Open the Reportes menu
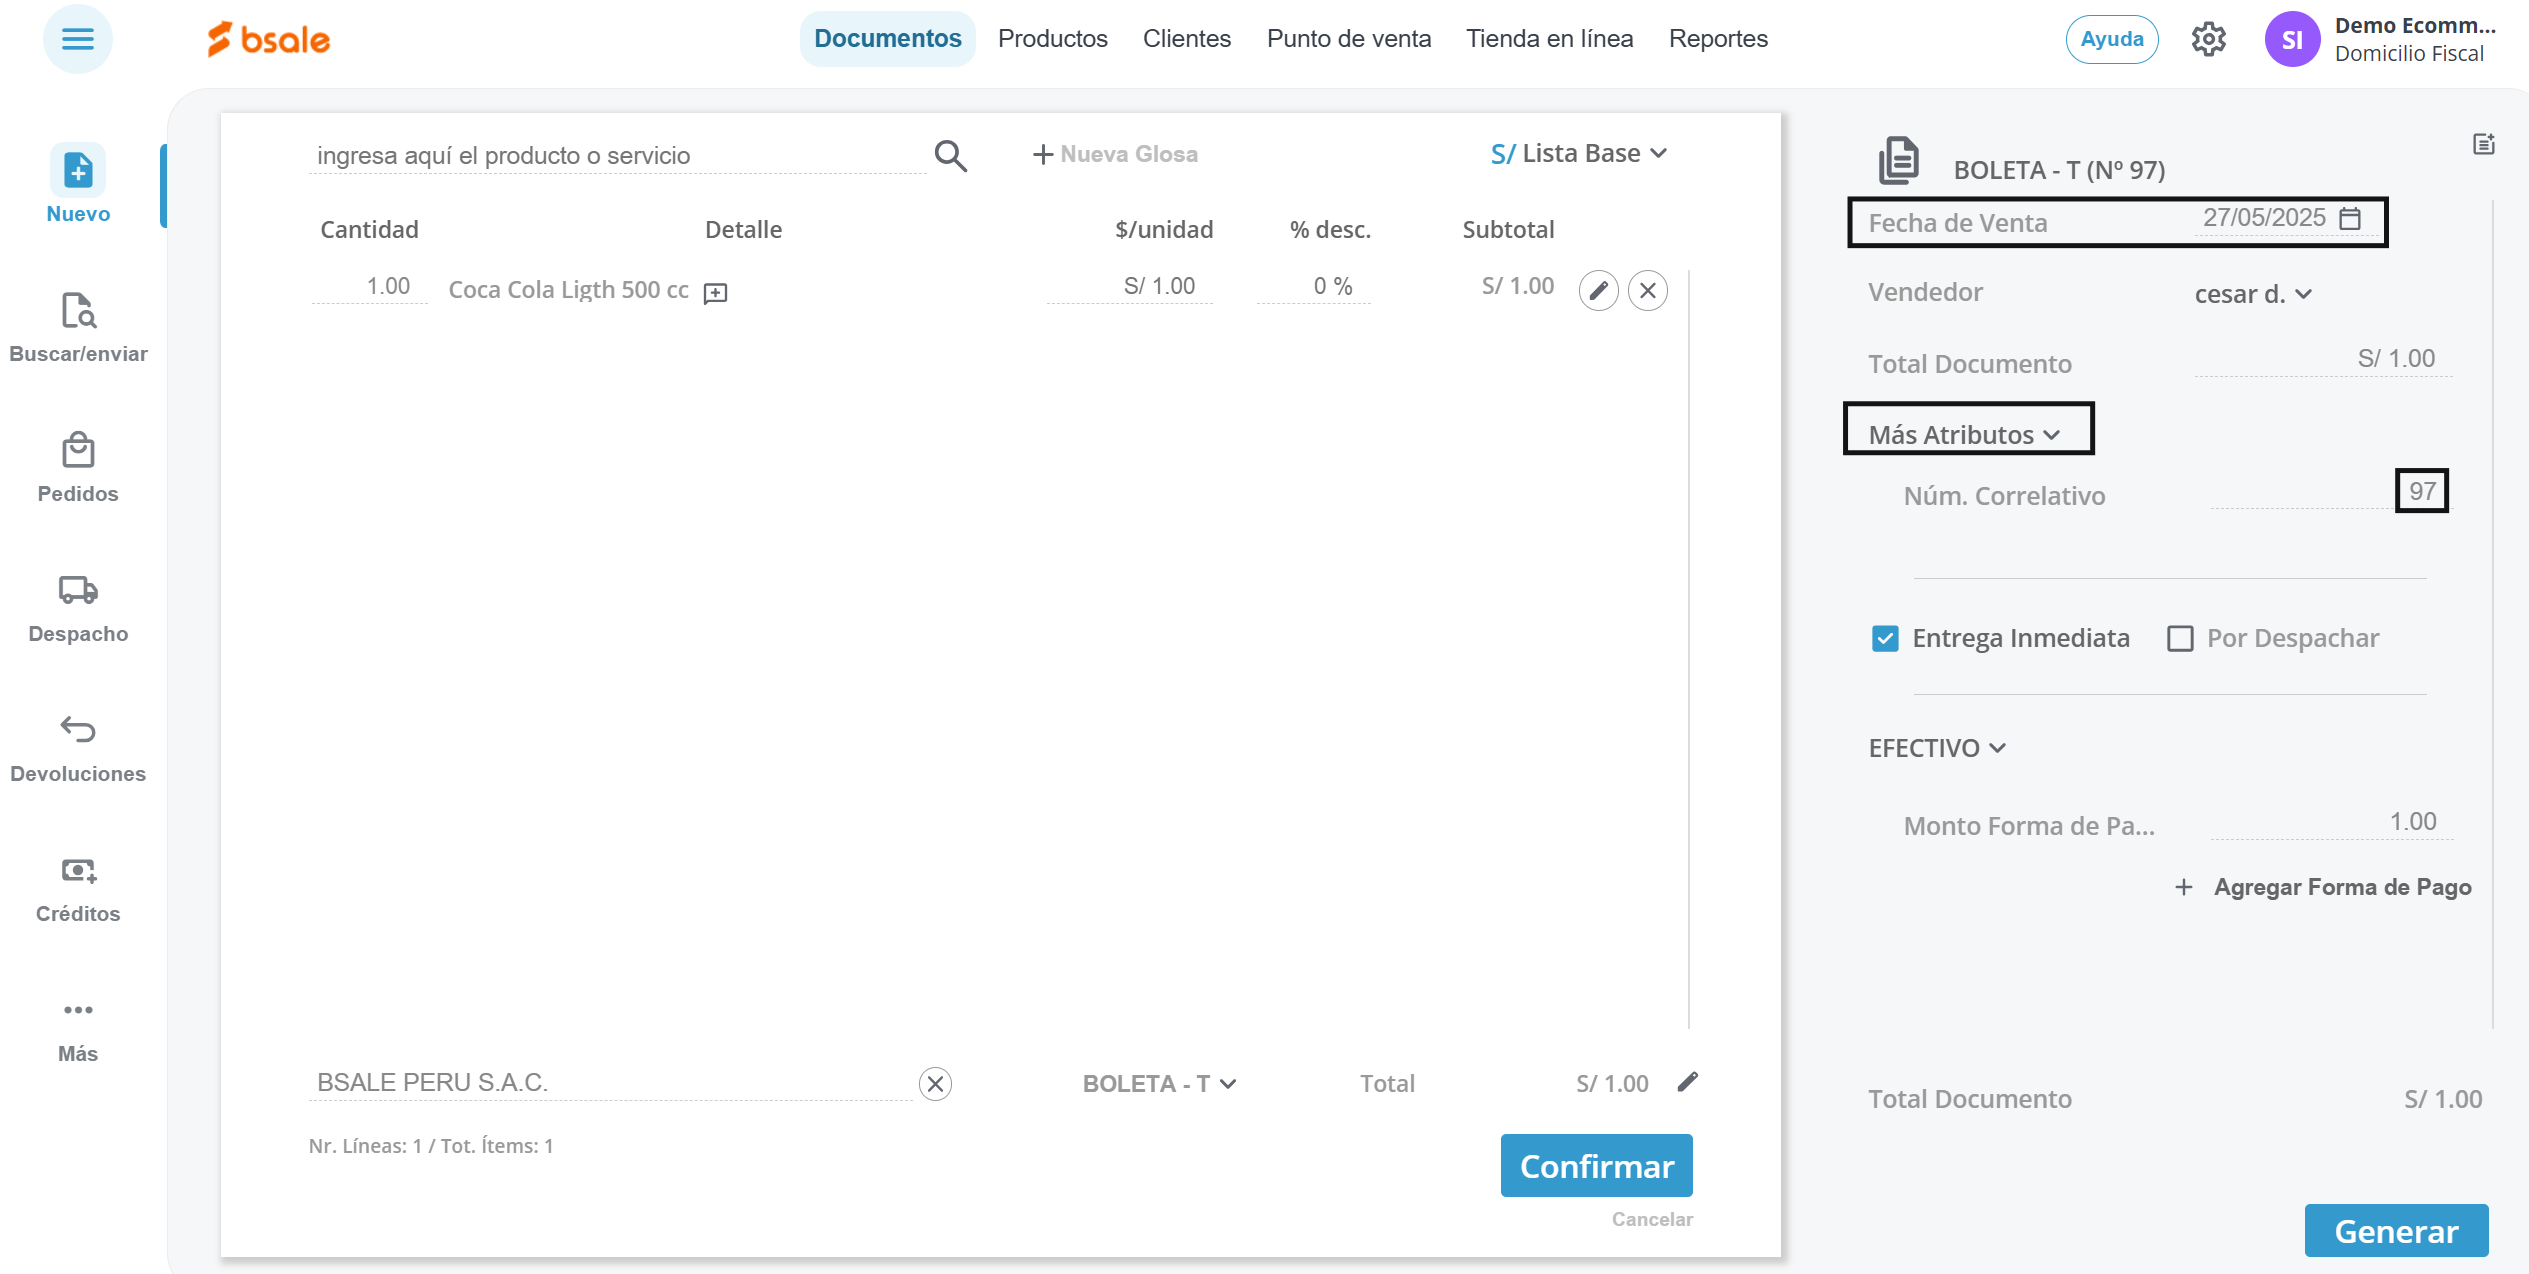This screenshot has height=1274, width=2529. (x=1718, y=39)
